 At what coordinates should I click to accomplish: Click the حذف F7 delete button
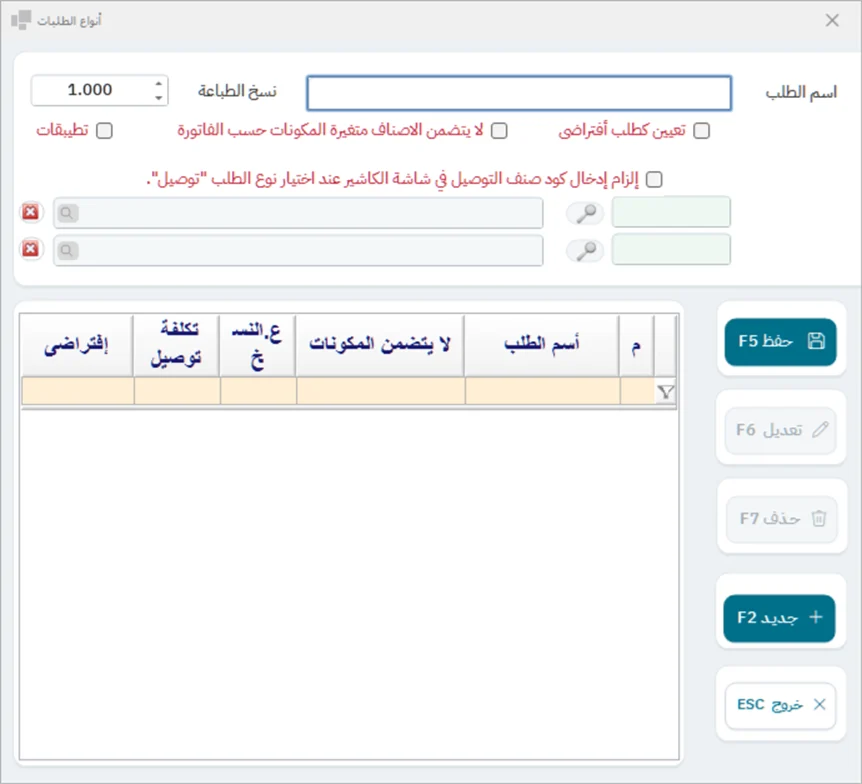(781, 519)
